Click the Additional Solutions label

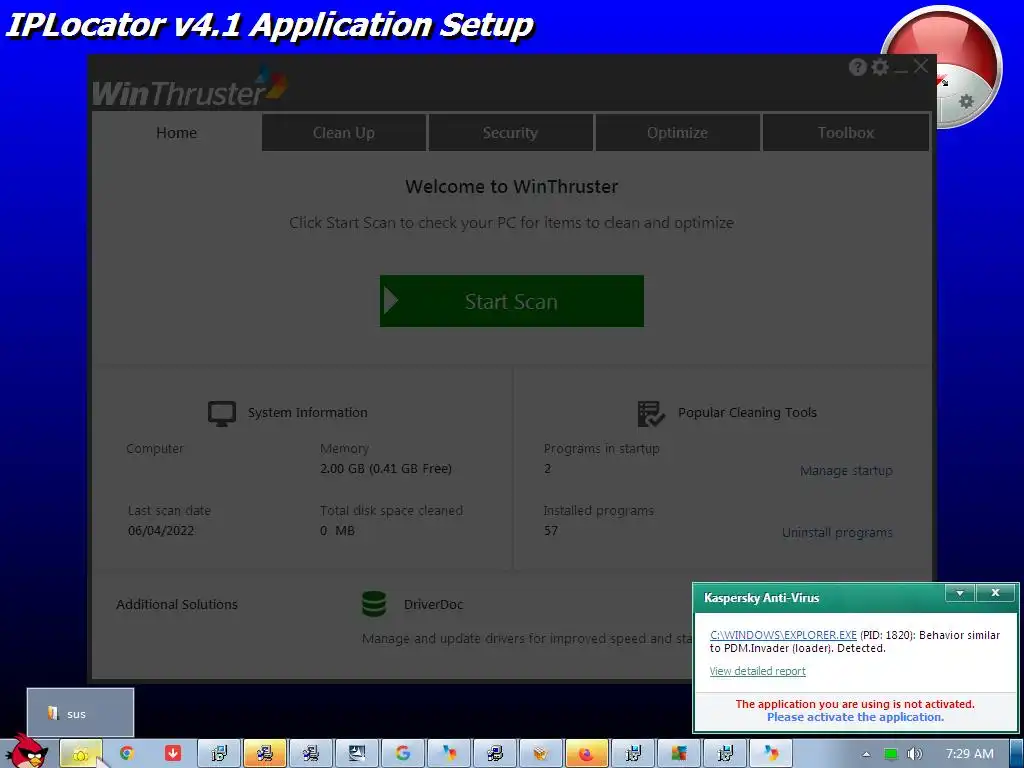[x=177, y=605]
